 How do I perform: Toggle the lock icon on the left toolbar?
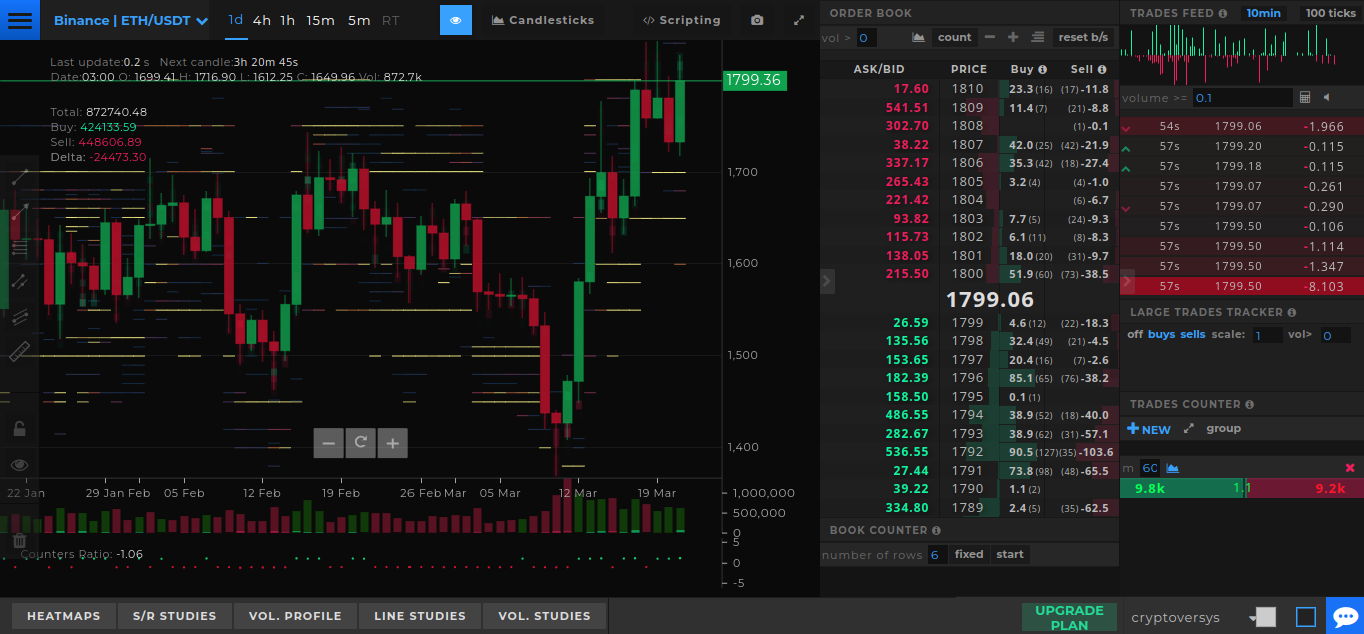tap(18, 427)
